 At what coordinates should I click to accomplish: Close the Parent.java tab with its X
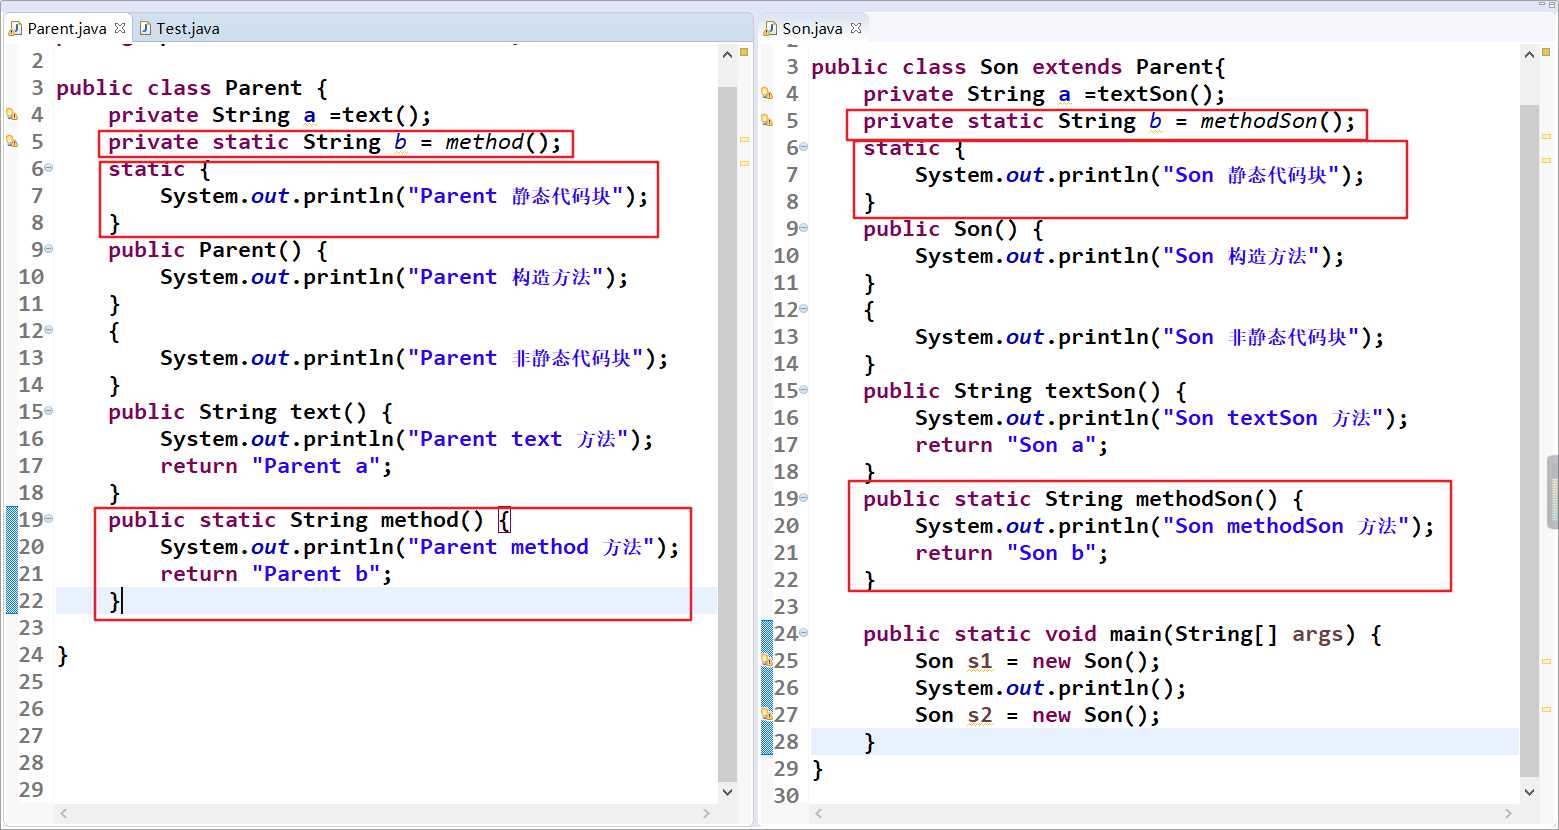pyautogui.click(x=120, y=28)
